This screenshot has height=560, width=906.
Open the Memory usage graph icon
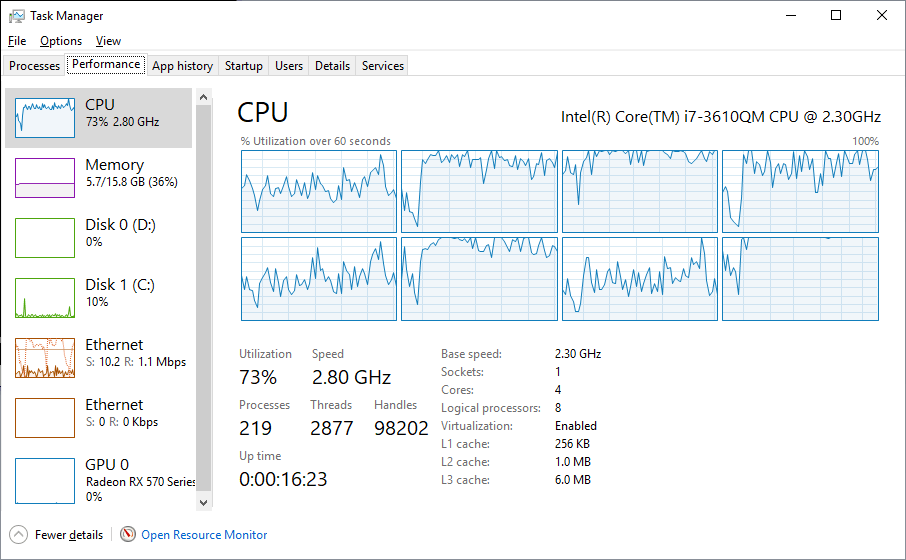(x=45, y=178)
